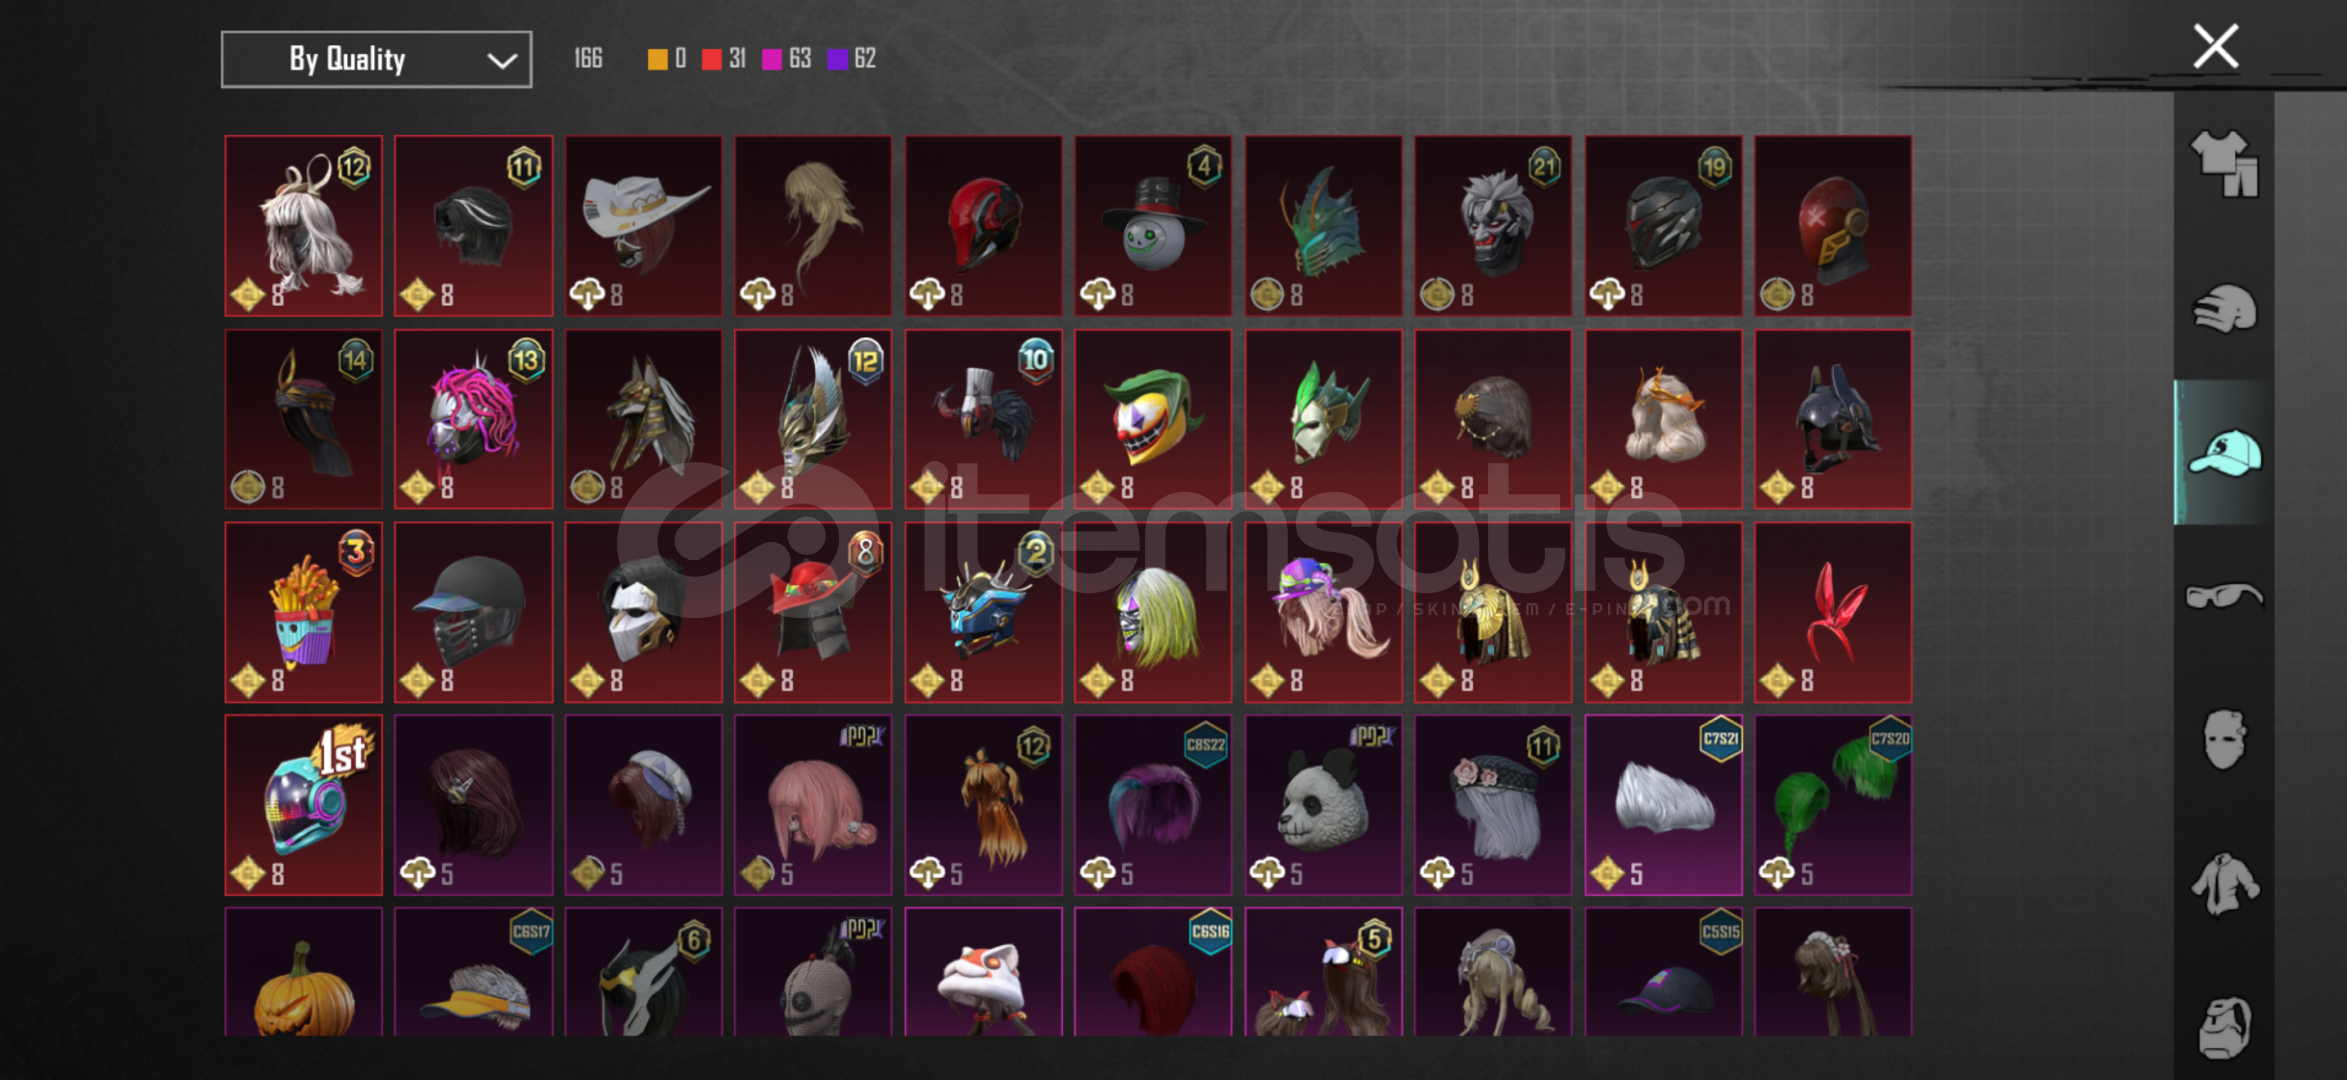Click the pink quality filter swatch showing 63

point(771,59)
